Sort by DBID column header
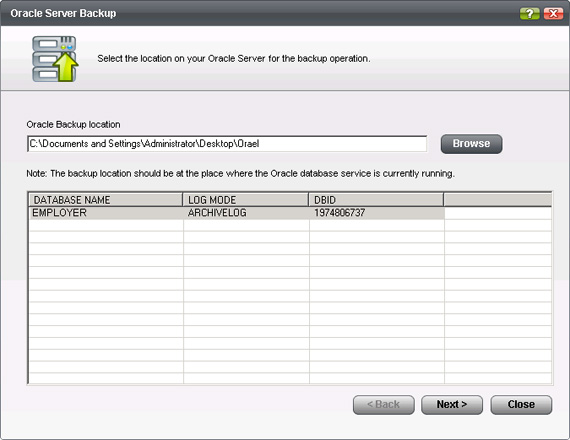 coord(376,200)
